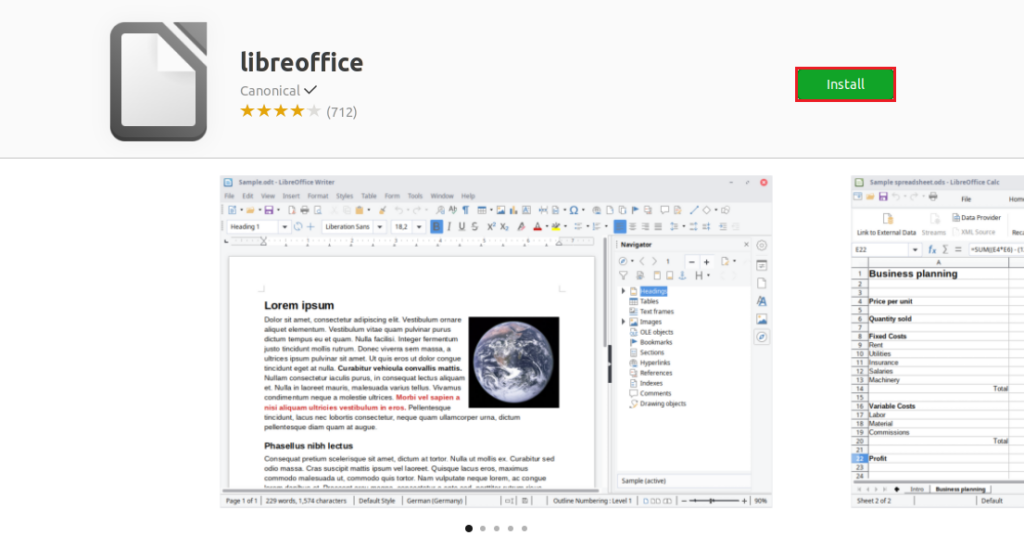
Task: Open the Calc spreadsheet screenshot thumbnail
Action: coord(937,340)
